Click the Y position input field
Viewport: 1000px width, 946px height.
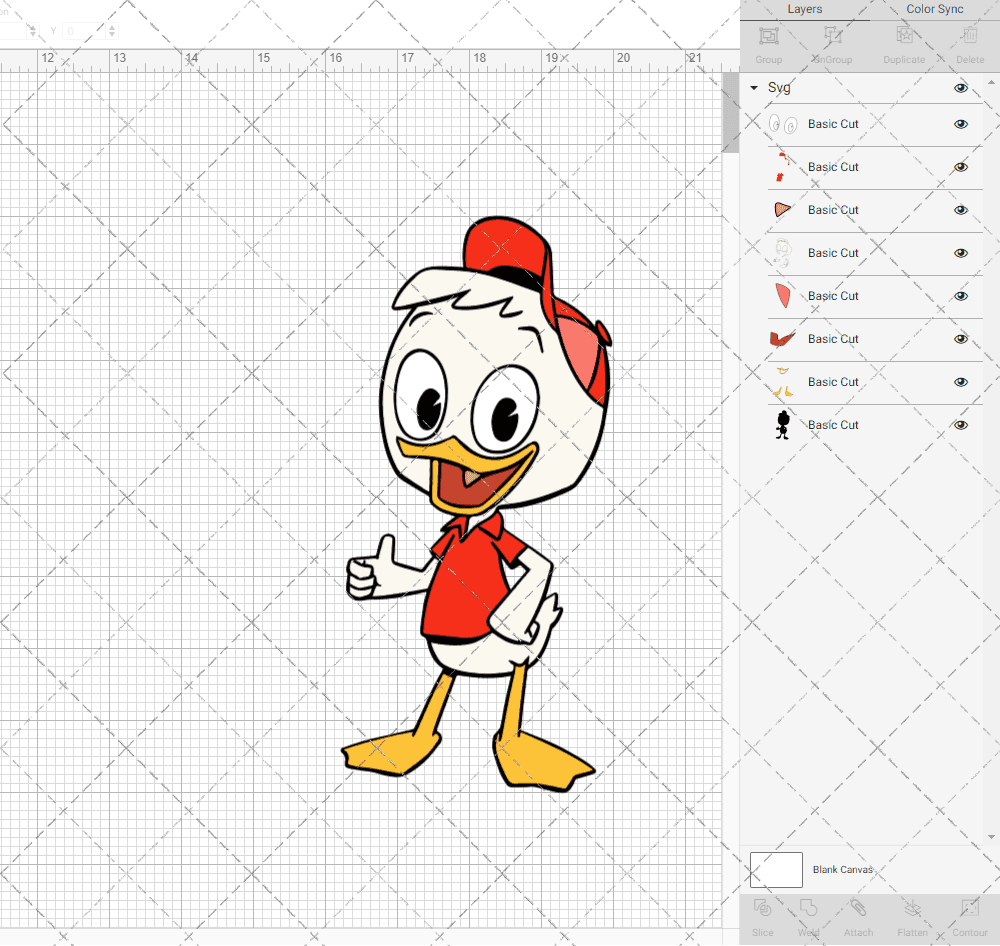84,31
